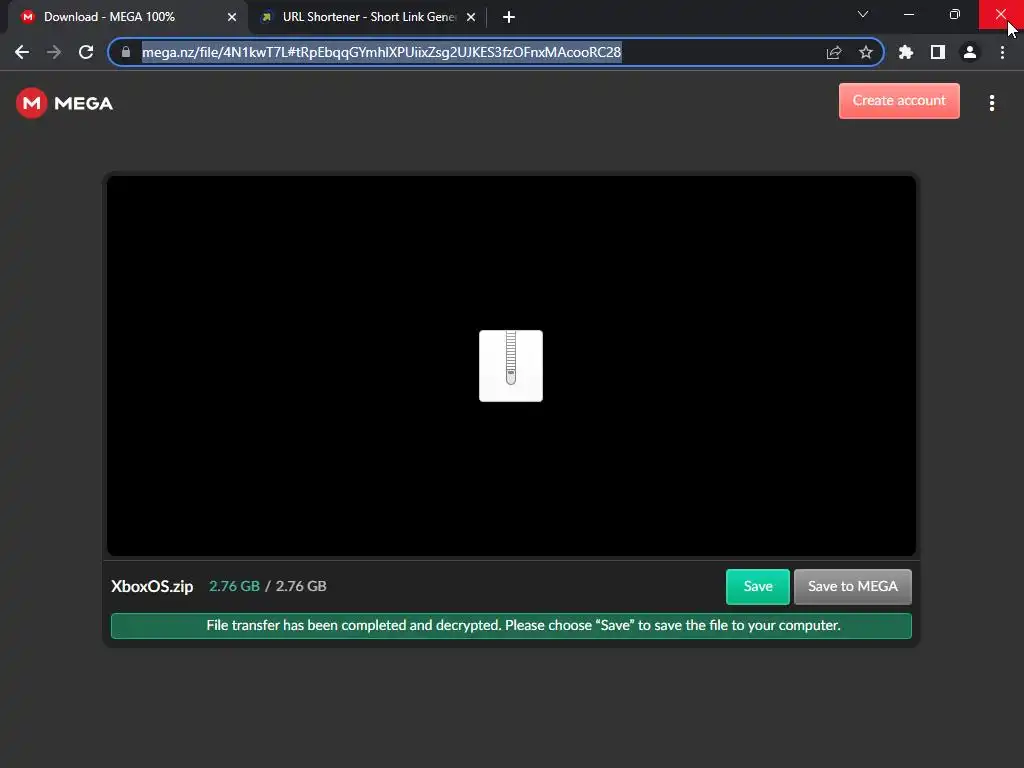Close the URL Shortener tab
The width and height of the screenshot is (1024, 768).
(x=471, y=17)
